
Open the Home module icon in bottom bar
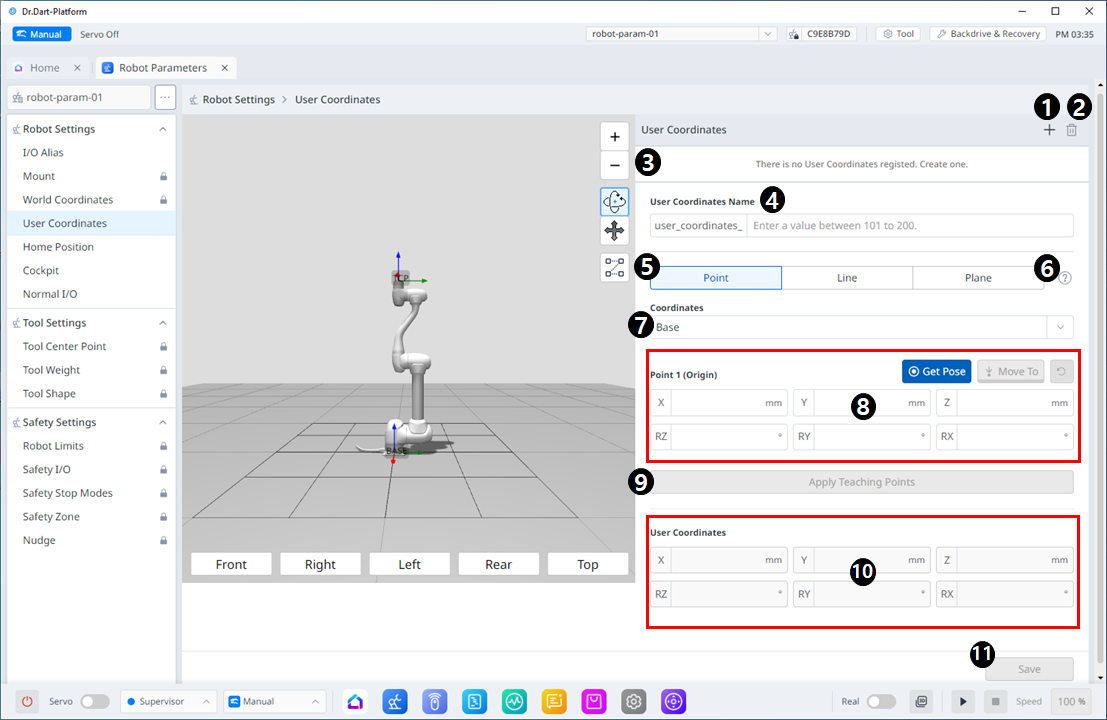tap(355, 702)
